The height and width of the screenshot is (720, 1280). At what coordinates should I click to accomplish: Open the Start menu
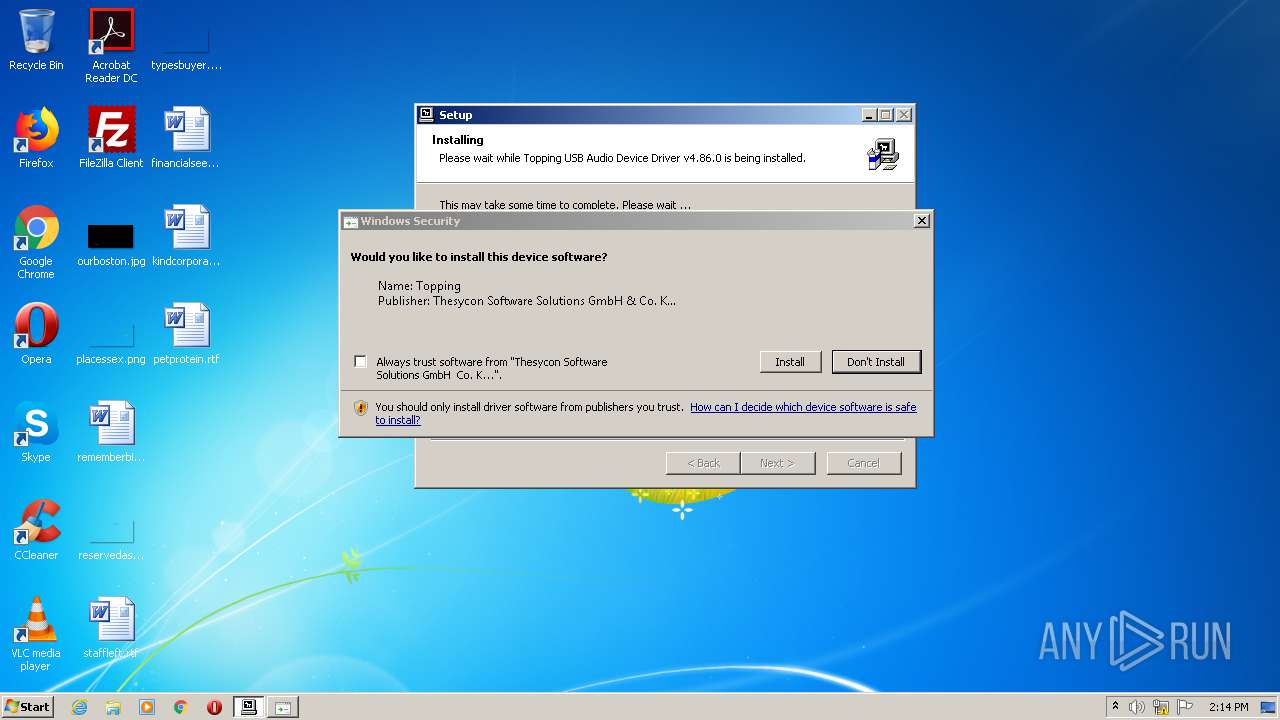tap(27, 707)
